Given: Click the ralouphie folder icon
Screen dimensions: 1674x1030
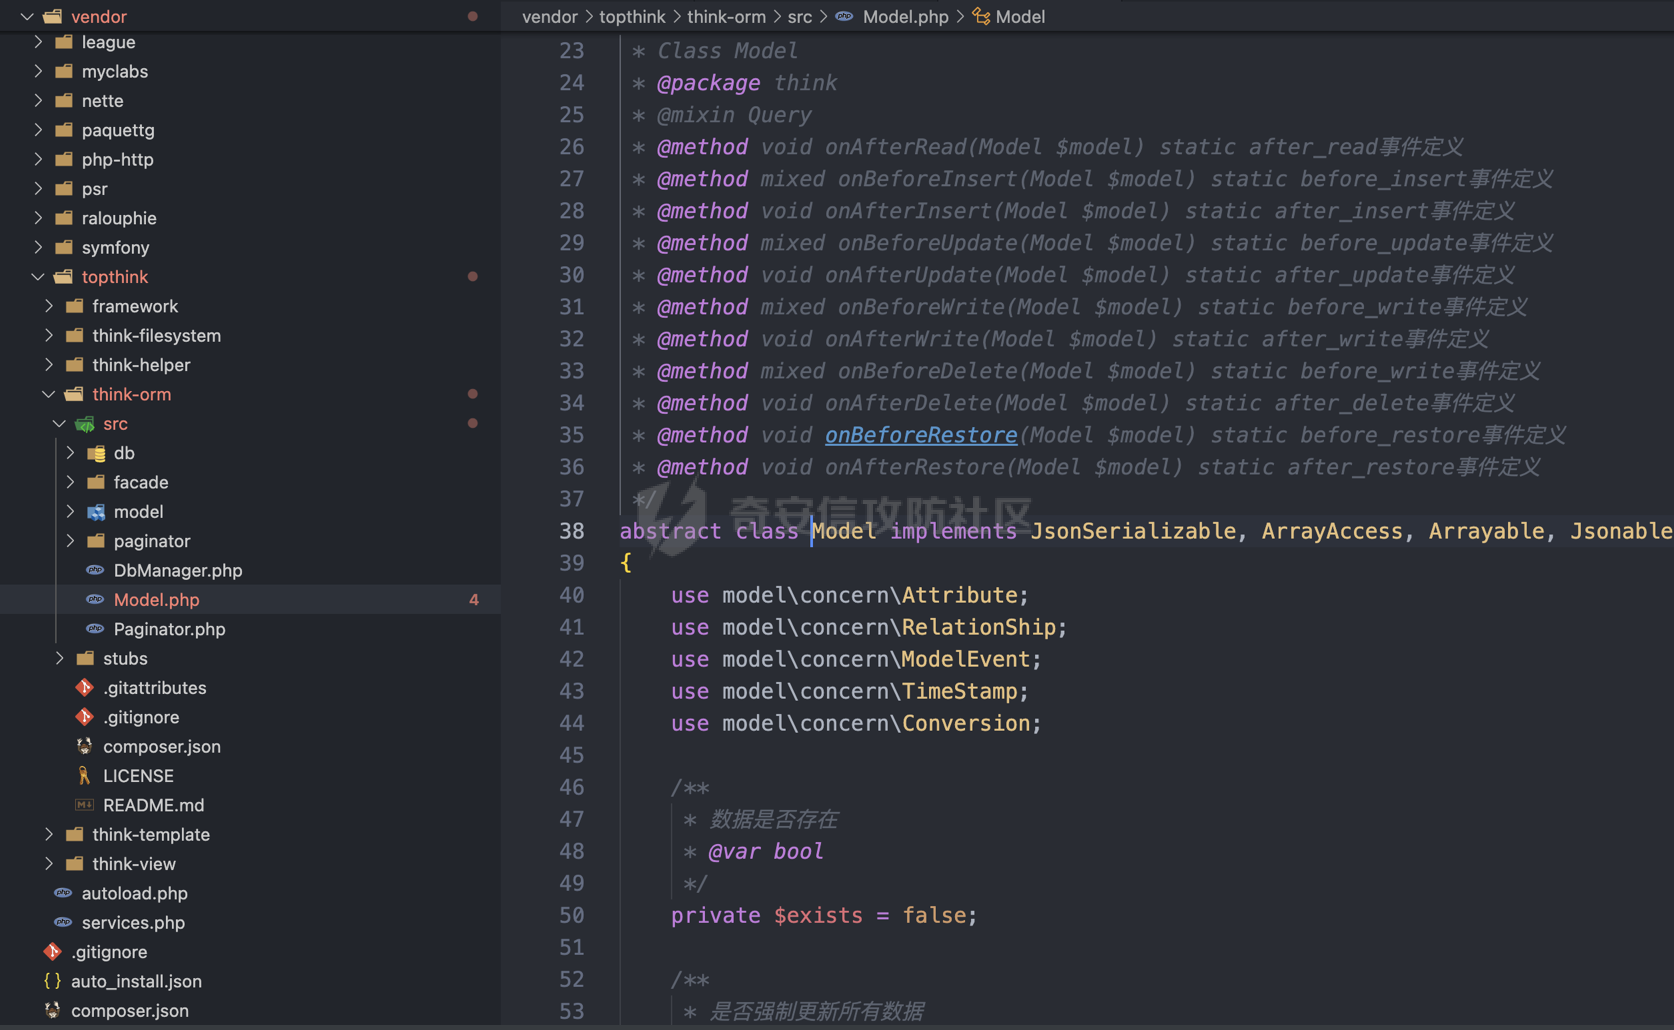Looking at the screenshot, I should [64, 218].
